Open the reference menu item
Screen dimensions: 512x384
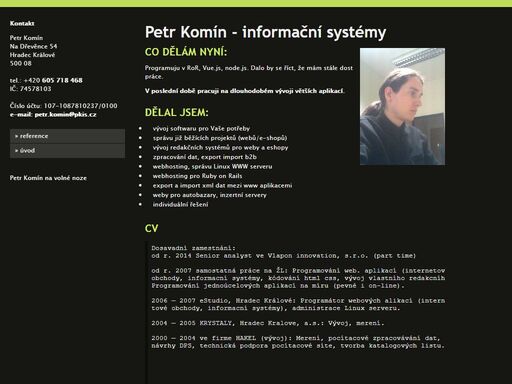[67, 136]
